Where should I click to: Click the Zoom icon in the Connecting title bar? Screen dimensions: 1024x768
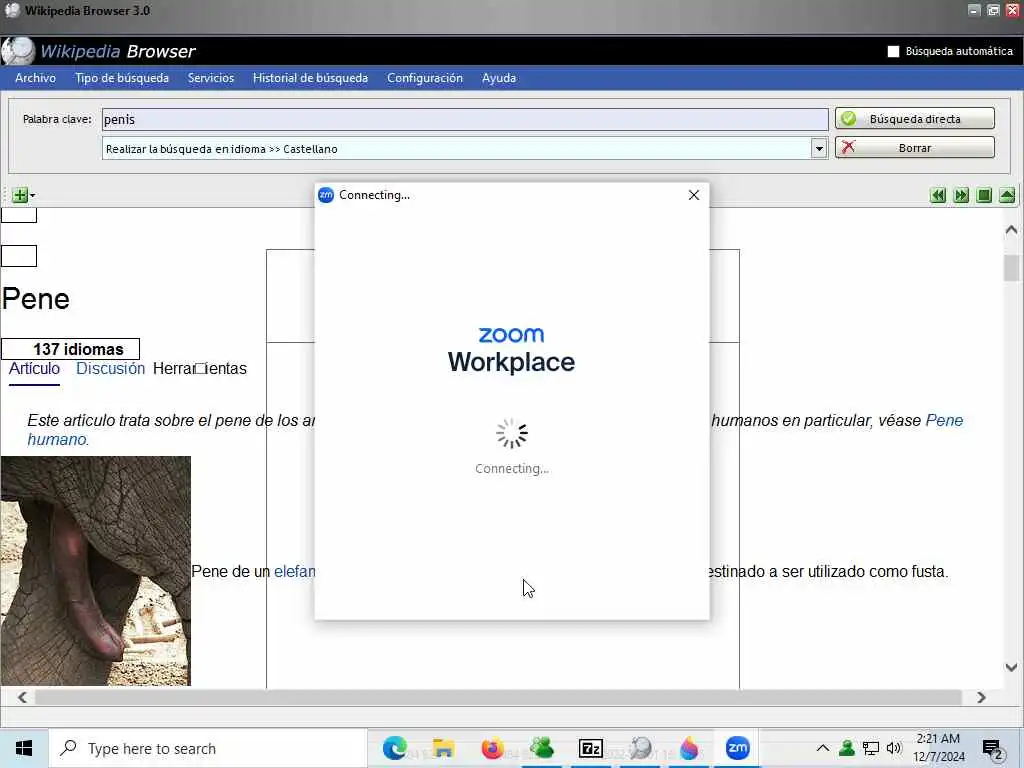(326, 195)
